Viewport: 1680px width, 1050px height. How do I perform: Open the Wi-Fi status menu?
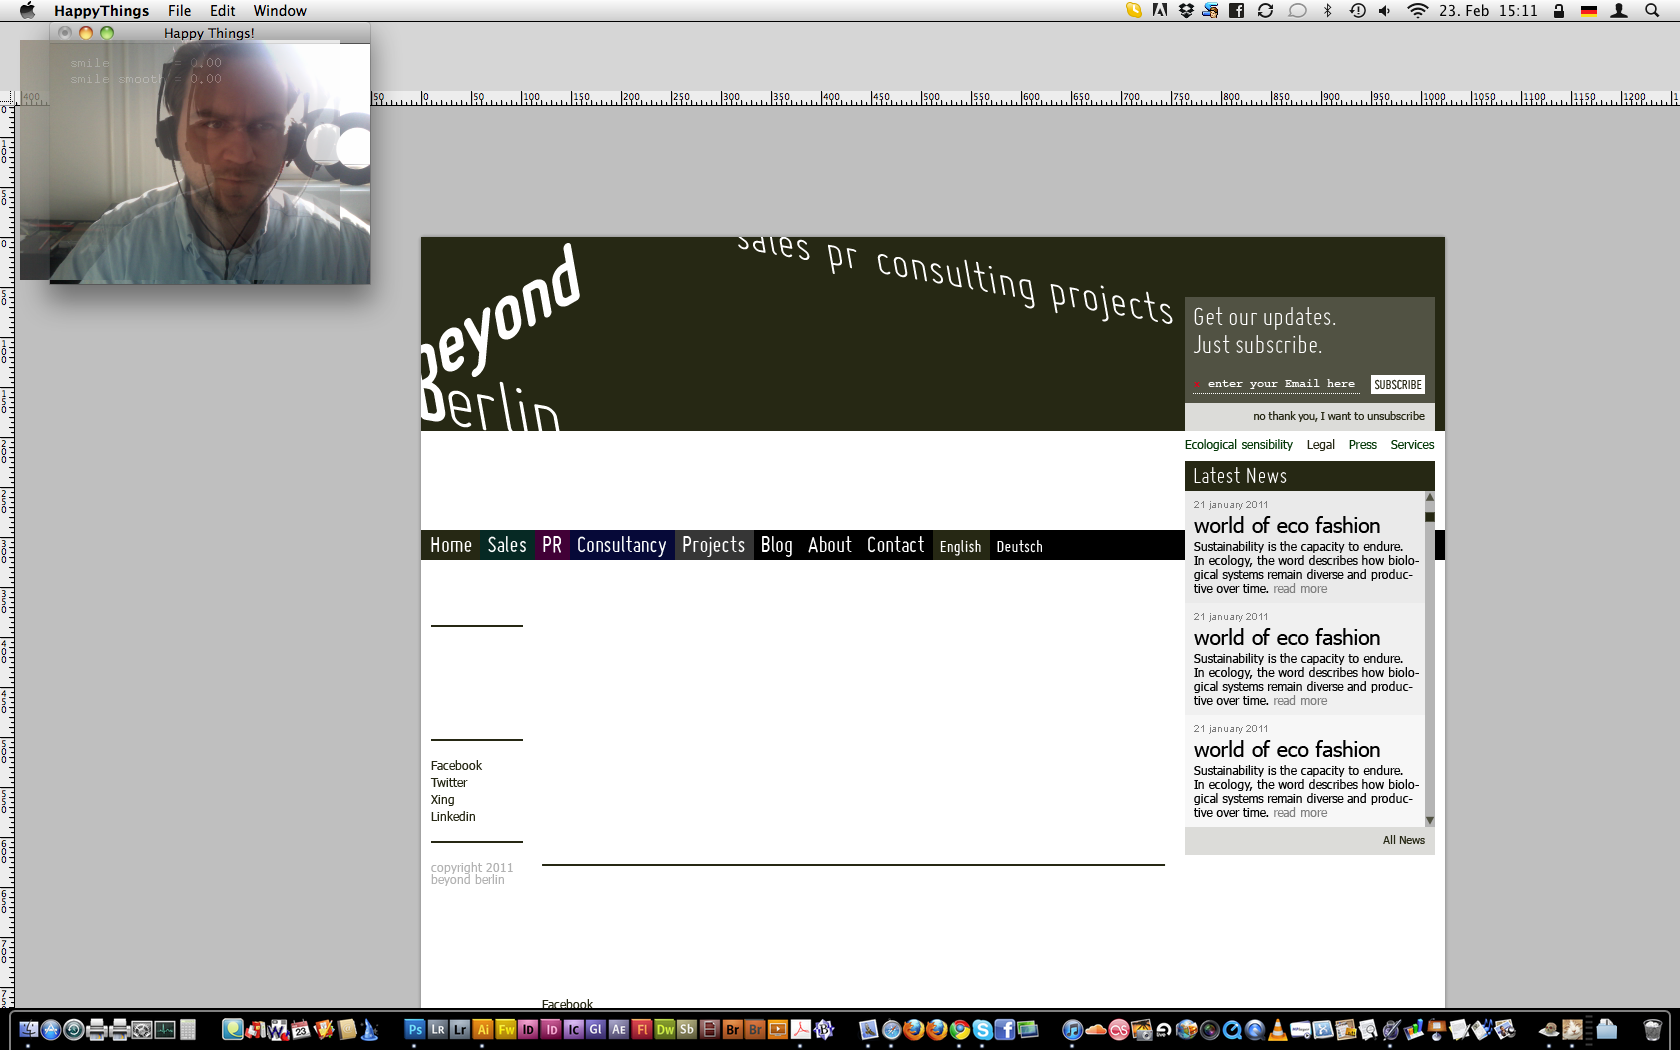(1416, 11)
